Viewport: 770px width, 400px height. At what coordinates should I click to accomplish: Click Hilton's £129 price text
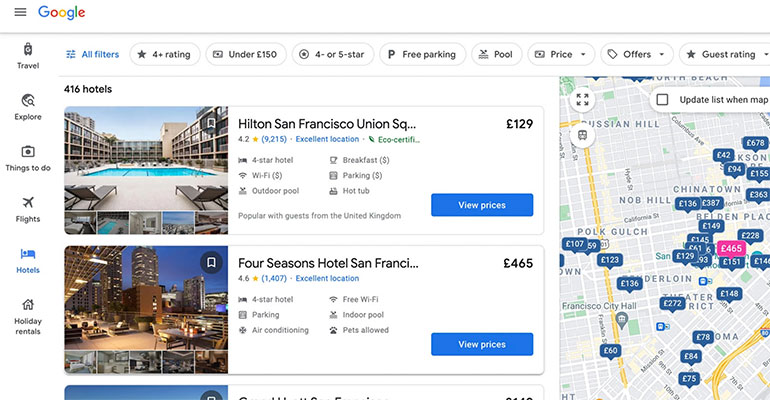click(x=520, y=124)
